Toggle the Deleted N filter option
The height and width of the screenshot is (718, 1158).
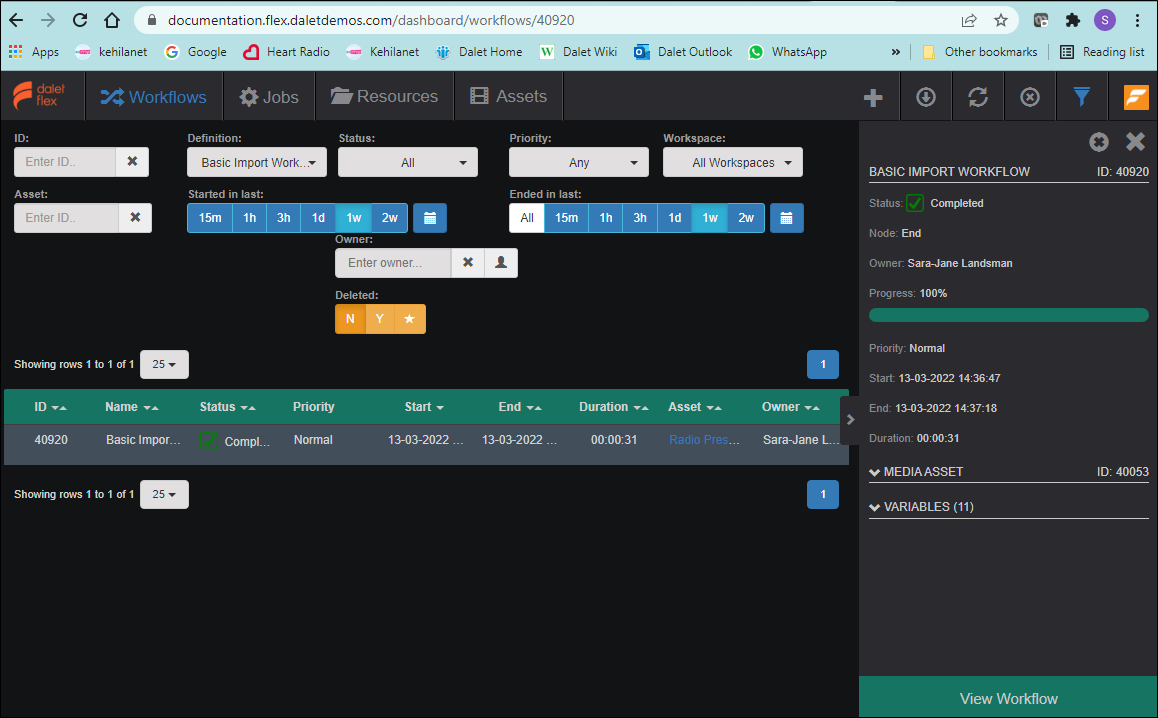[350, 319]
